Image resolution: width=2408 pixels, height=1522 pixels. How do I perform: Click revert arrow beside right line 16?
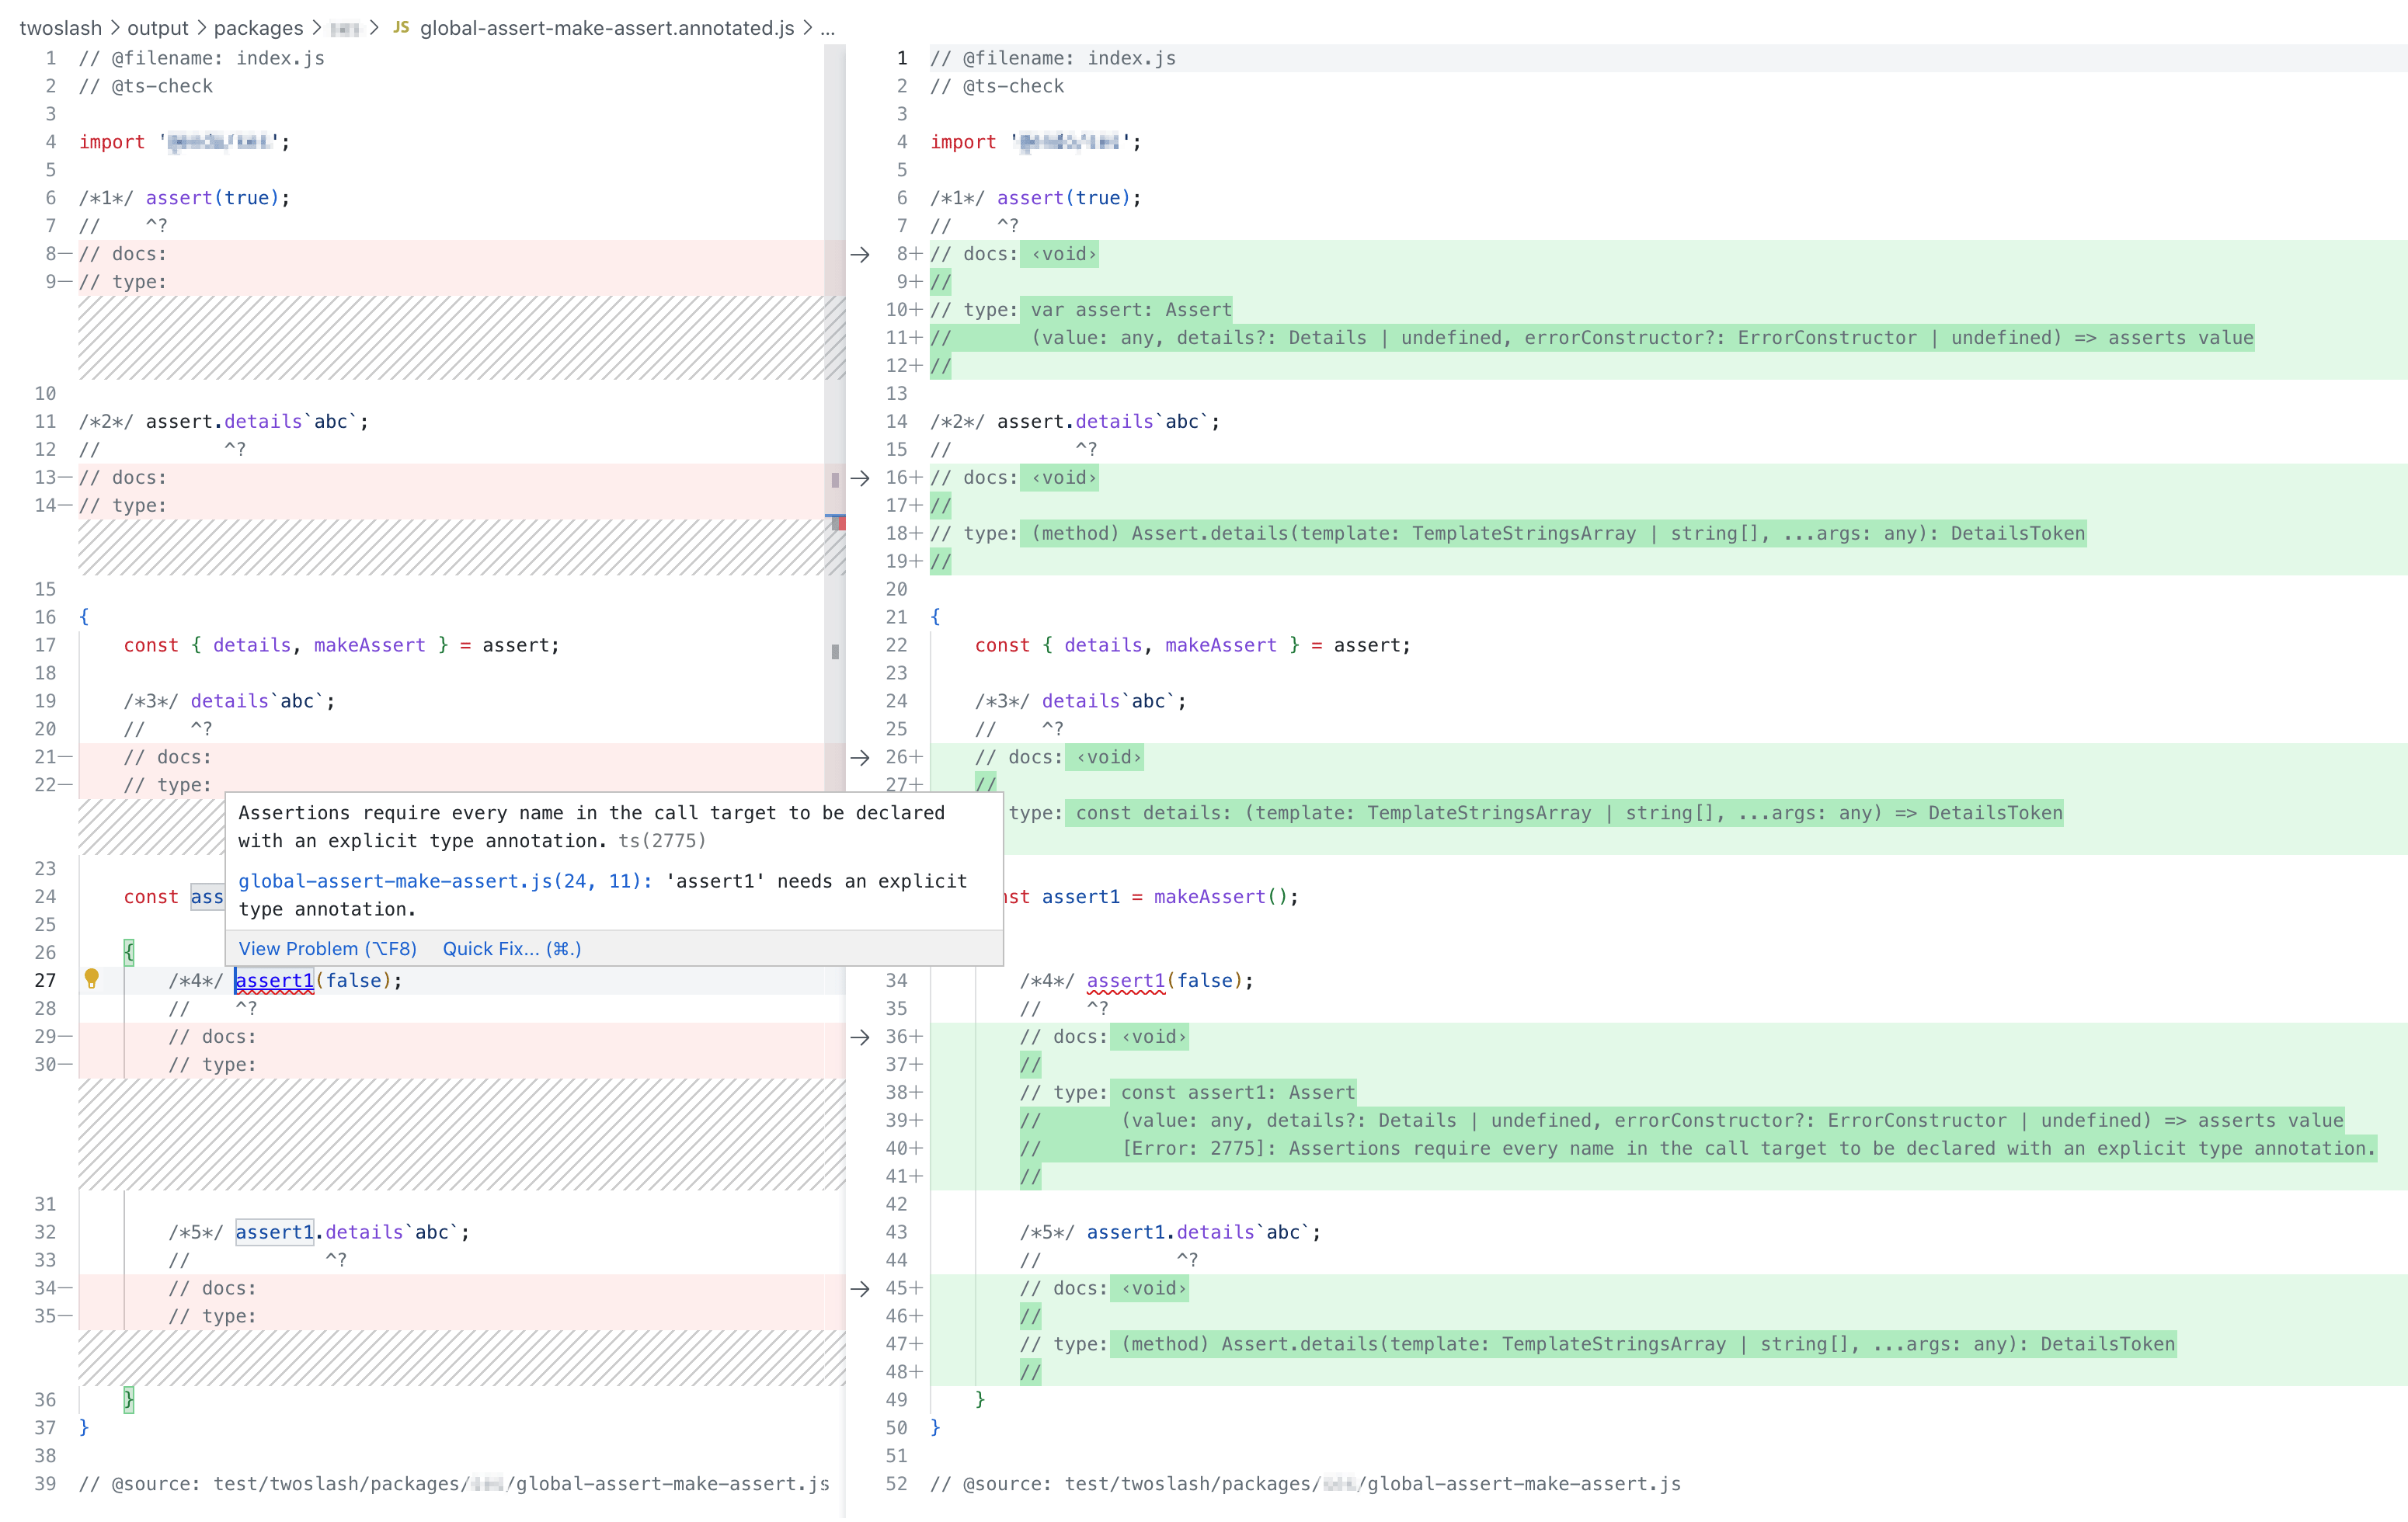coord(860,478)
